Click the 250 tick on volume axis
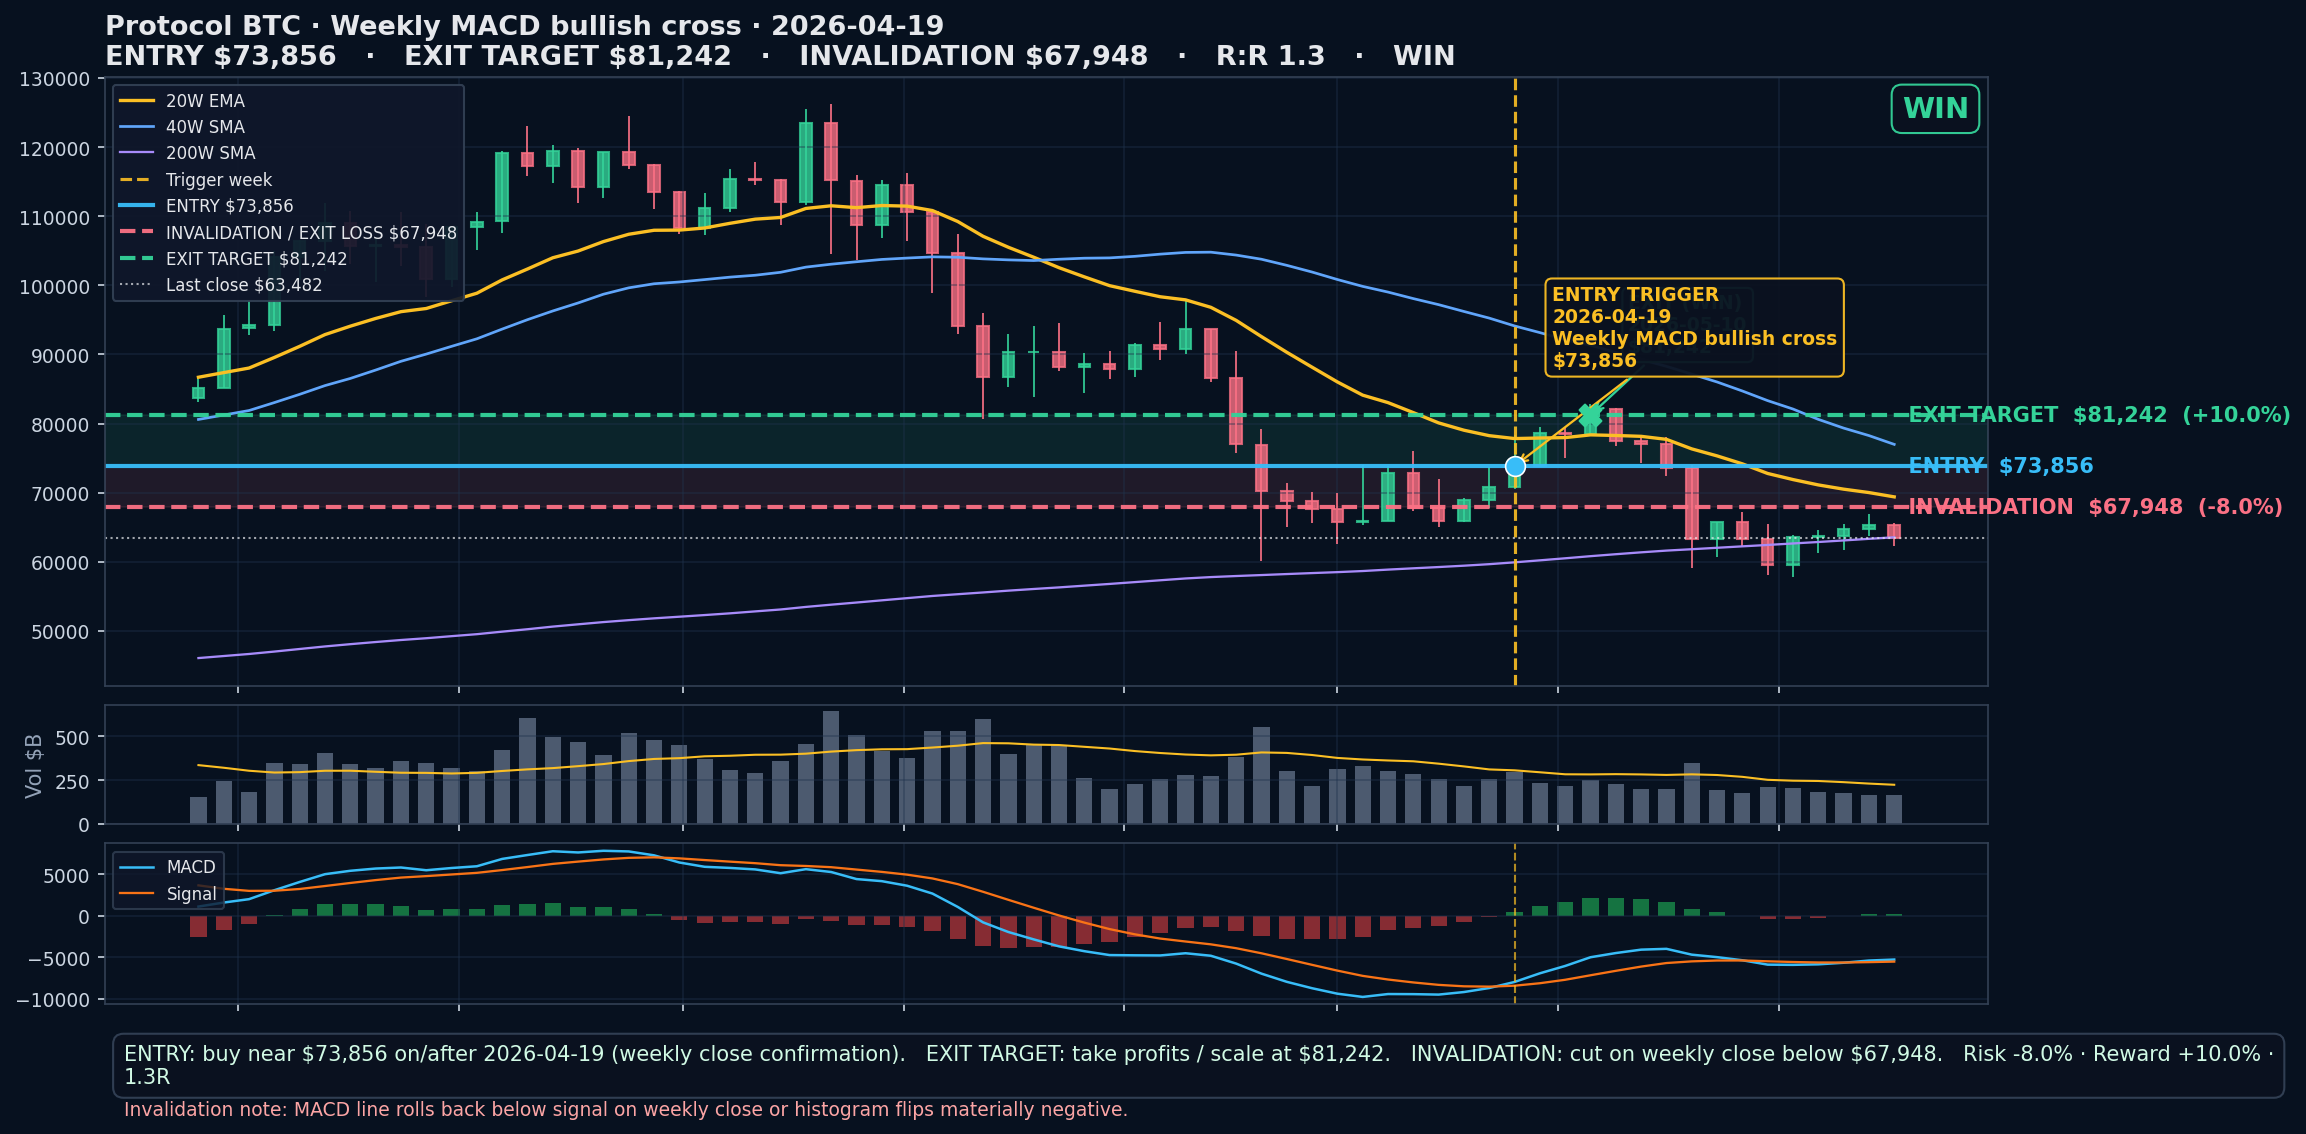2306x1134 pixels. point(73,781)
